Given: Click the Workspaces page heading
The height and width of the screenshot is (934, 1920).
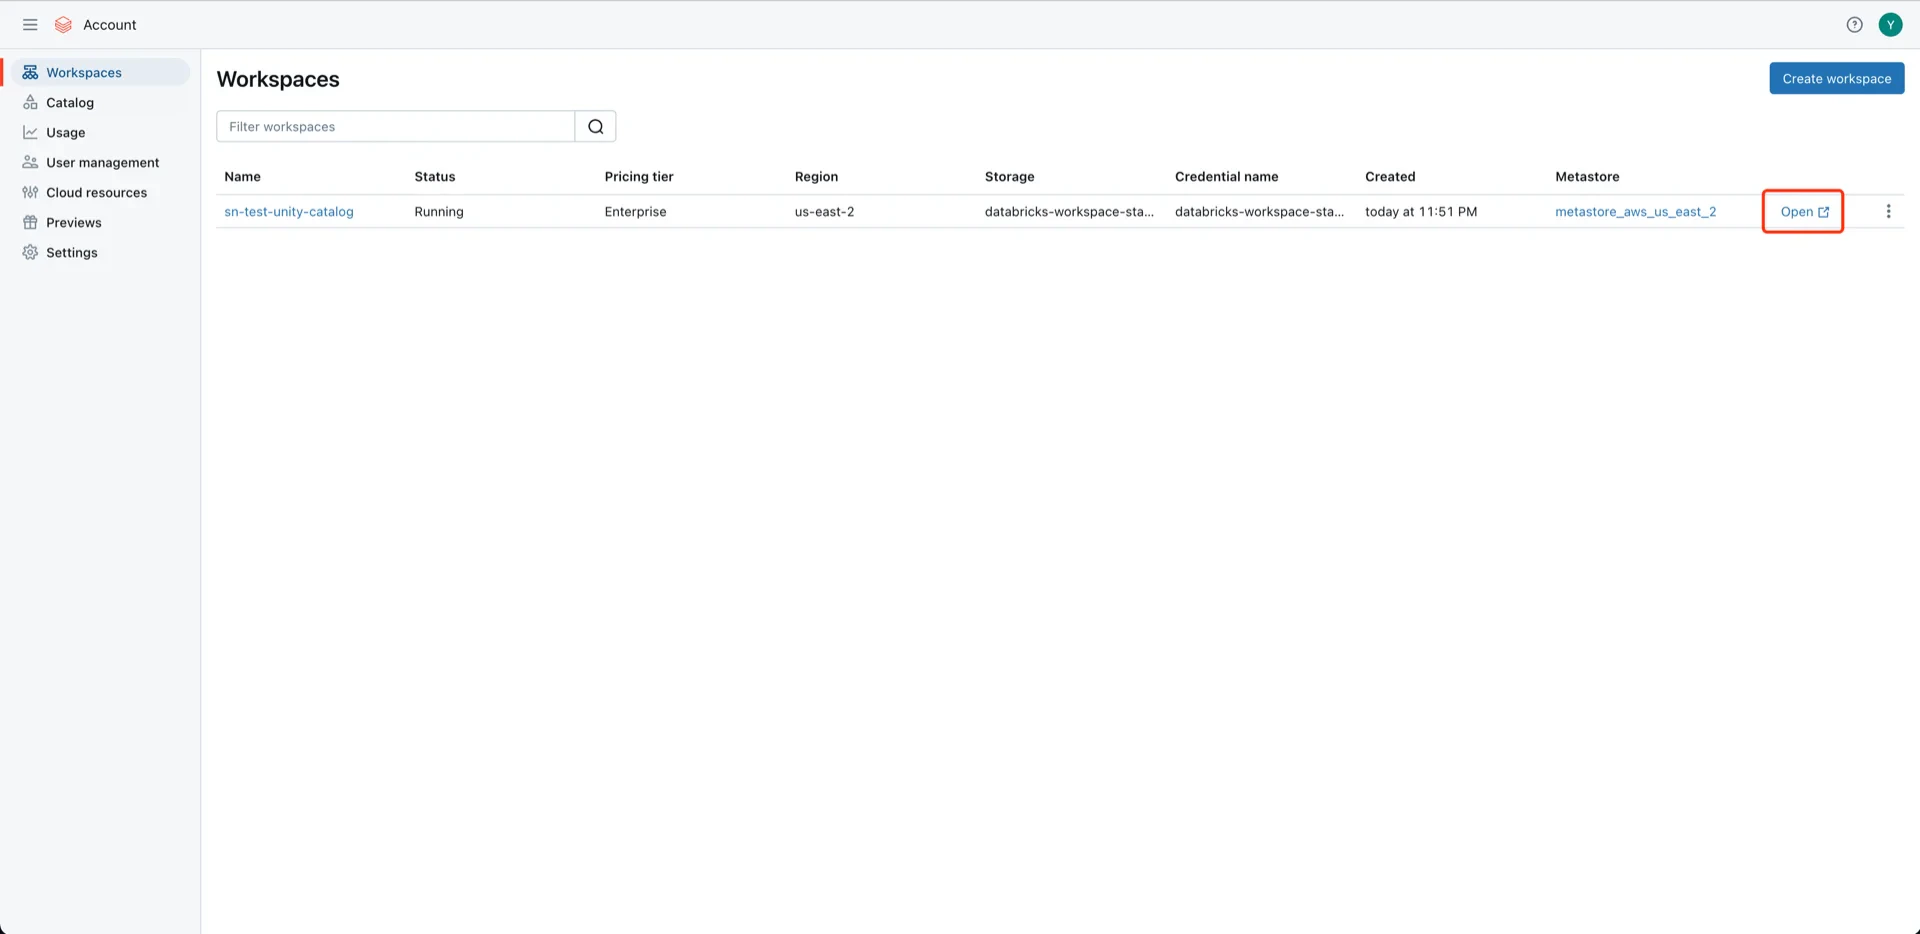Looking at the screenshot, I should tap(278, 79).
